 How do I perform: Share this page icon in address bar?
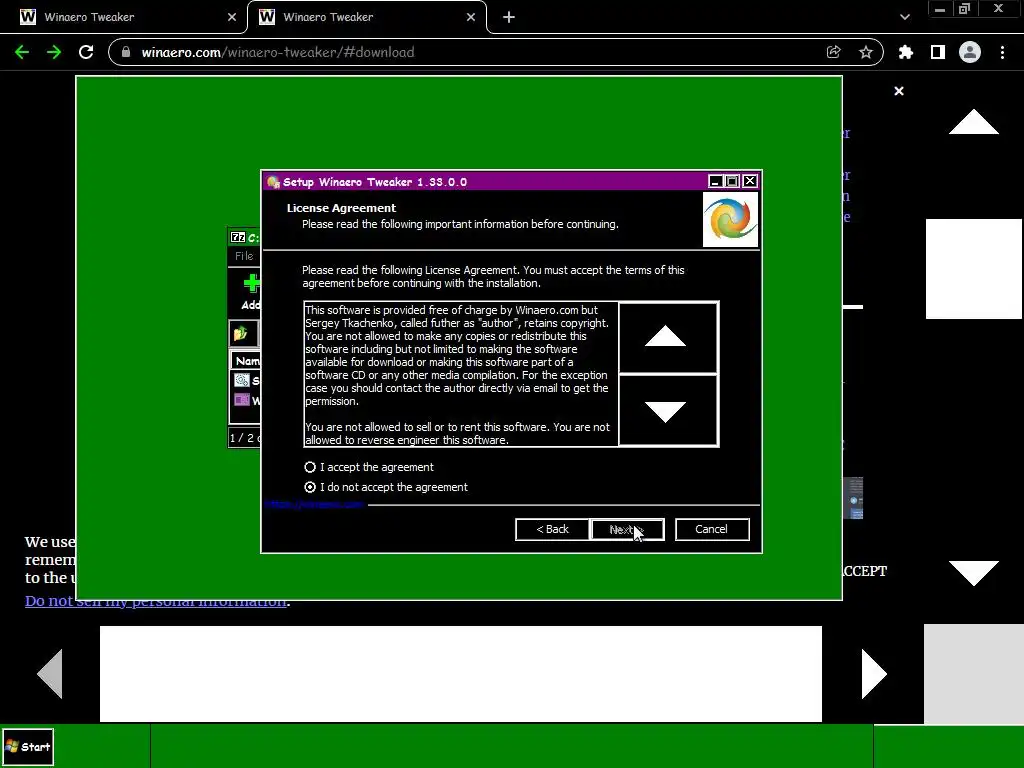[833, 52]
